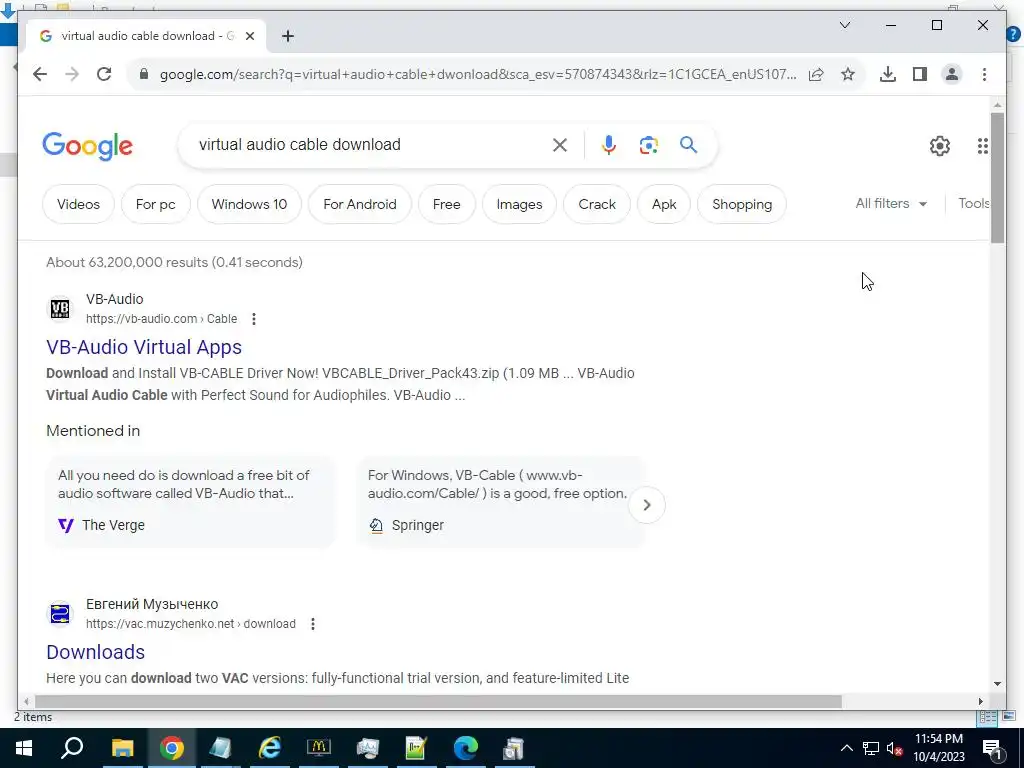Viewport: 1024px width, 768px height.
Task: Open Windows taskbar search
Action: point(72,748)
